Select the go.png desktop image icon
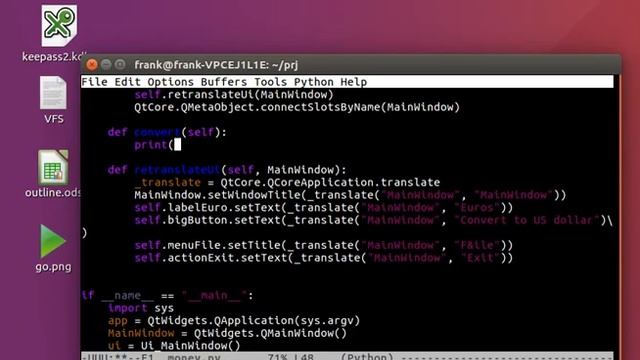Screen dimensions: 640x360 53,241
